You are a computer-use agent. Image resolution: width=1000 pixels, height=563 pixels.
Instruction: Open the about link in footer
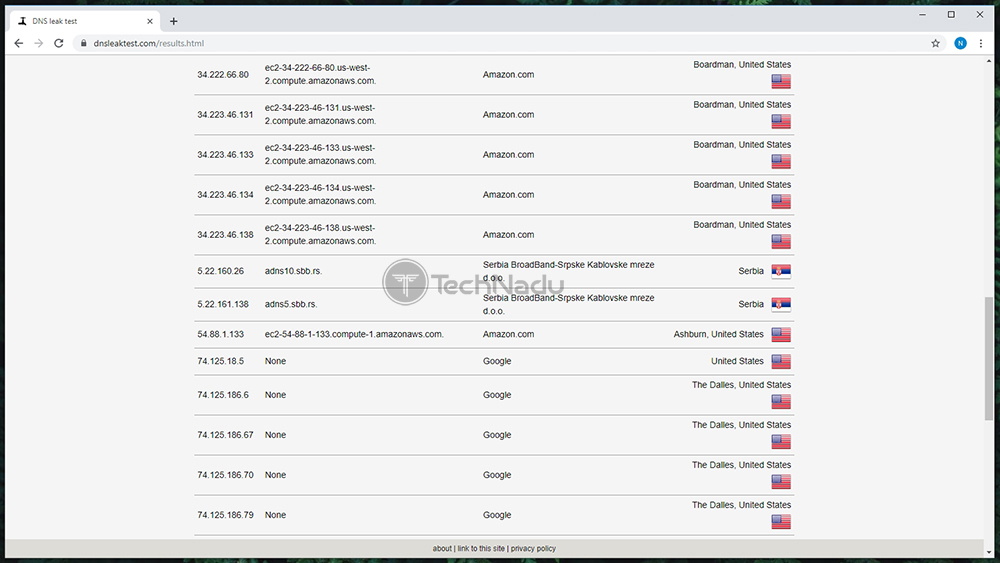click(x=442, y=548)
